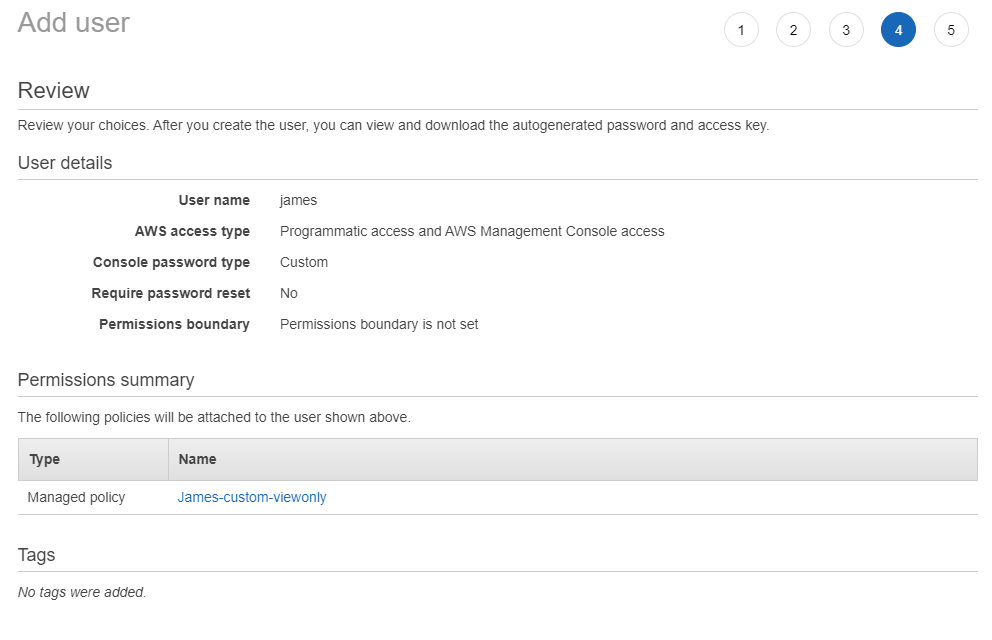The image size is (992, 640).
Task: Click the User details heading
Action: pyautogui.click(x=65, y=163)
